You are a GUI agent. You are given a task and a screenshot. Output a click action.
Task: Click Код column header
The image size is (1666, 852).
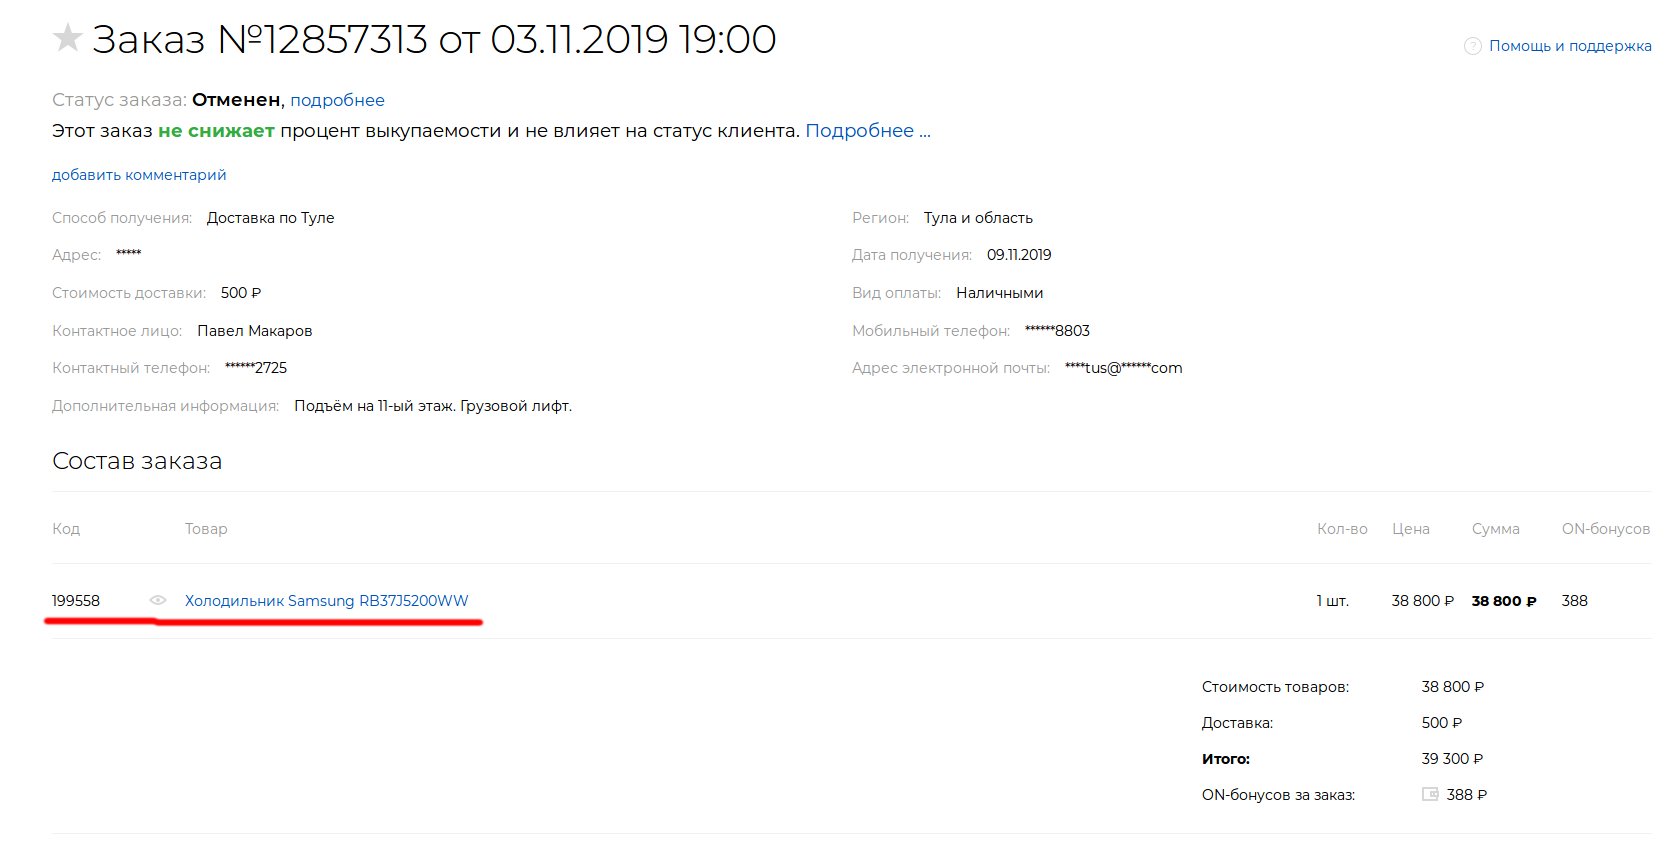click(x=66, y=529)
